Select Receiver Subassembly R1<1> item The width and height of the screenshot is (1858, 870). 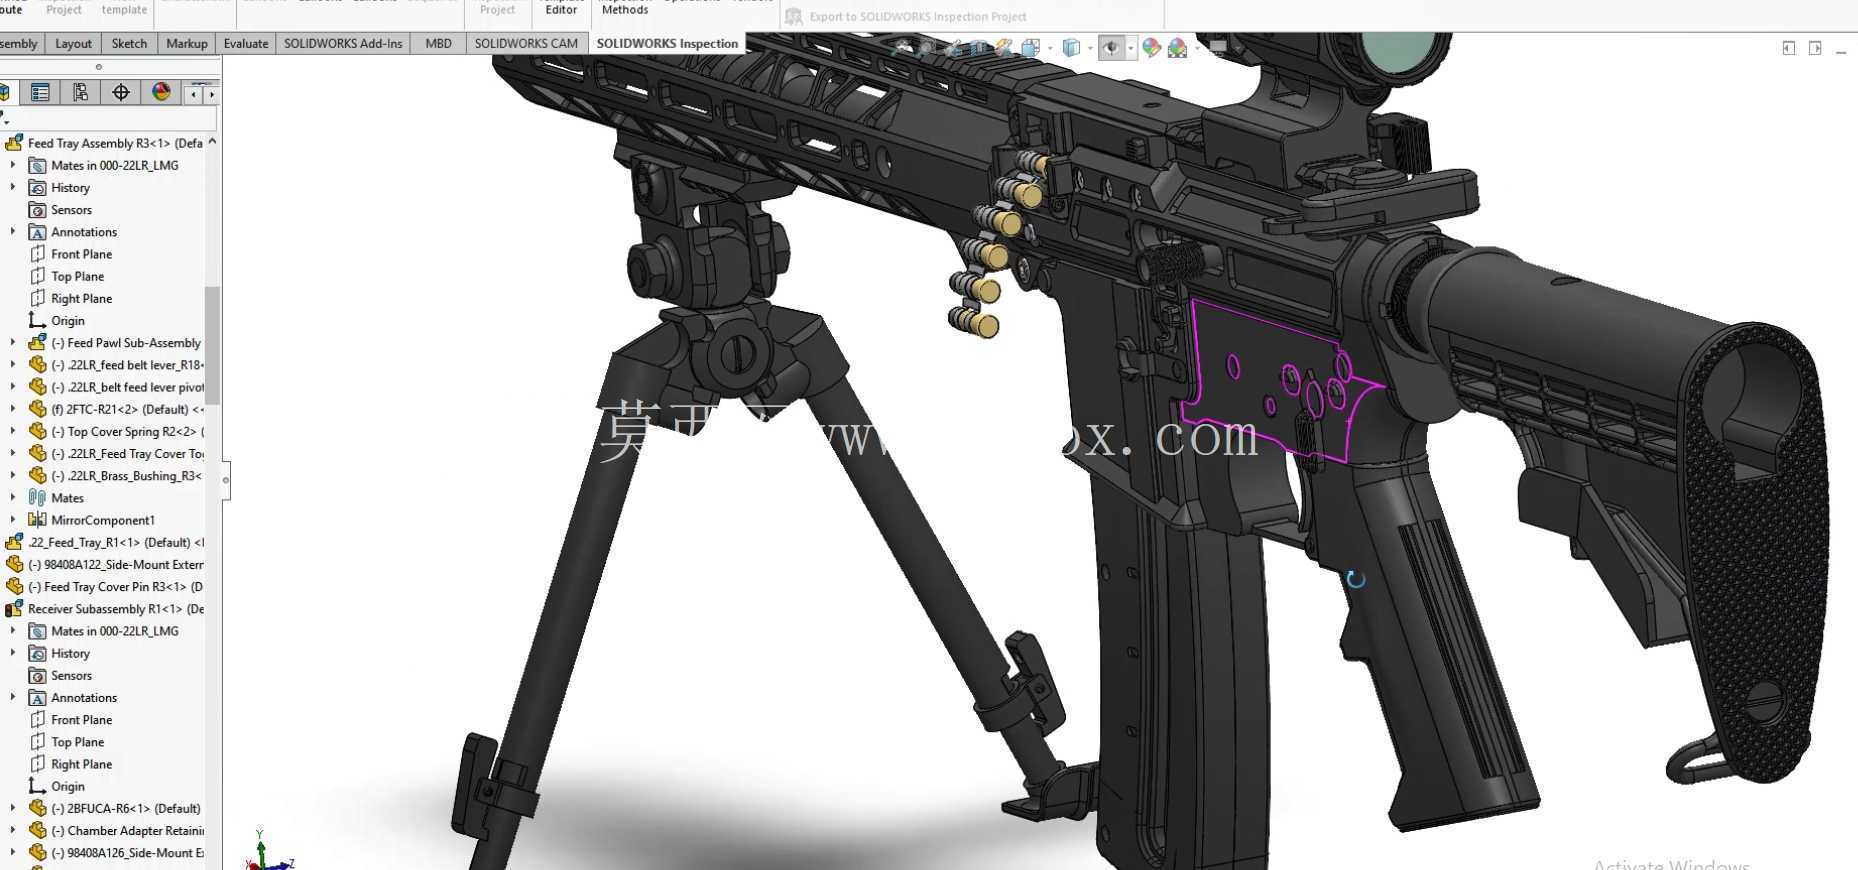[104, 609]
